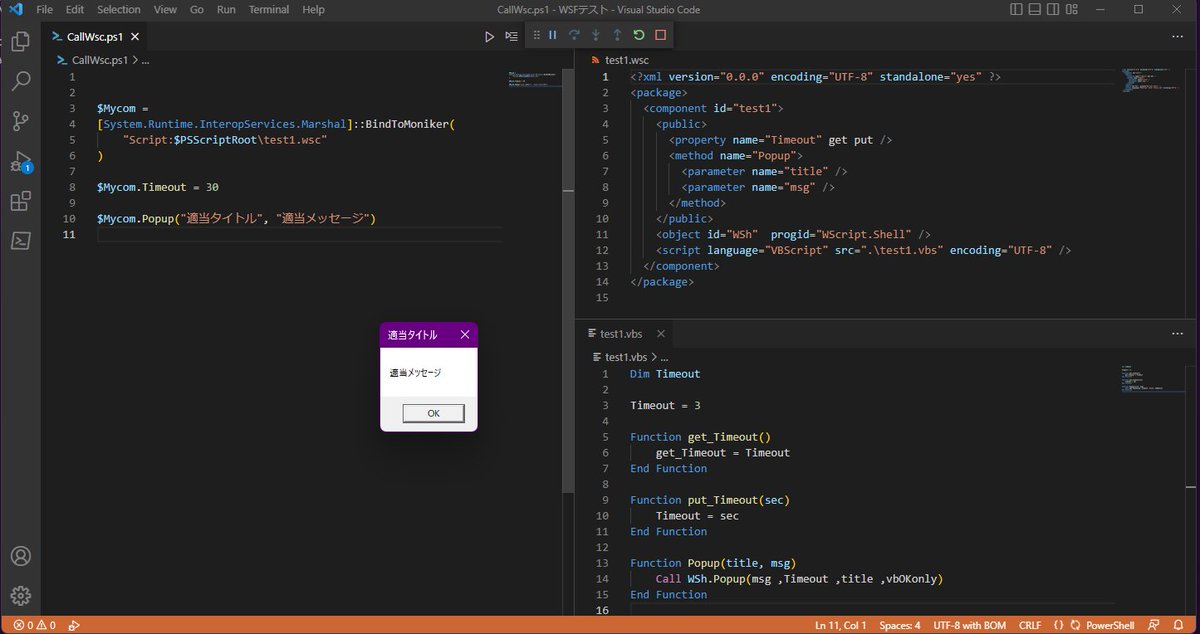Viewport: 1200px width, 634px height.
Task: Select the test1.wsc editor tab
Action: 620,60
